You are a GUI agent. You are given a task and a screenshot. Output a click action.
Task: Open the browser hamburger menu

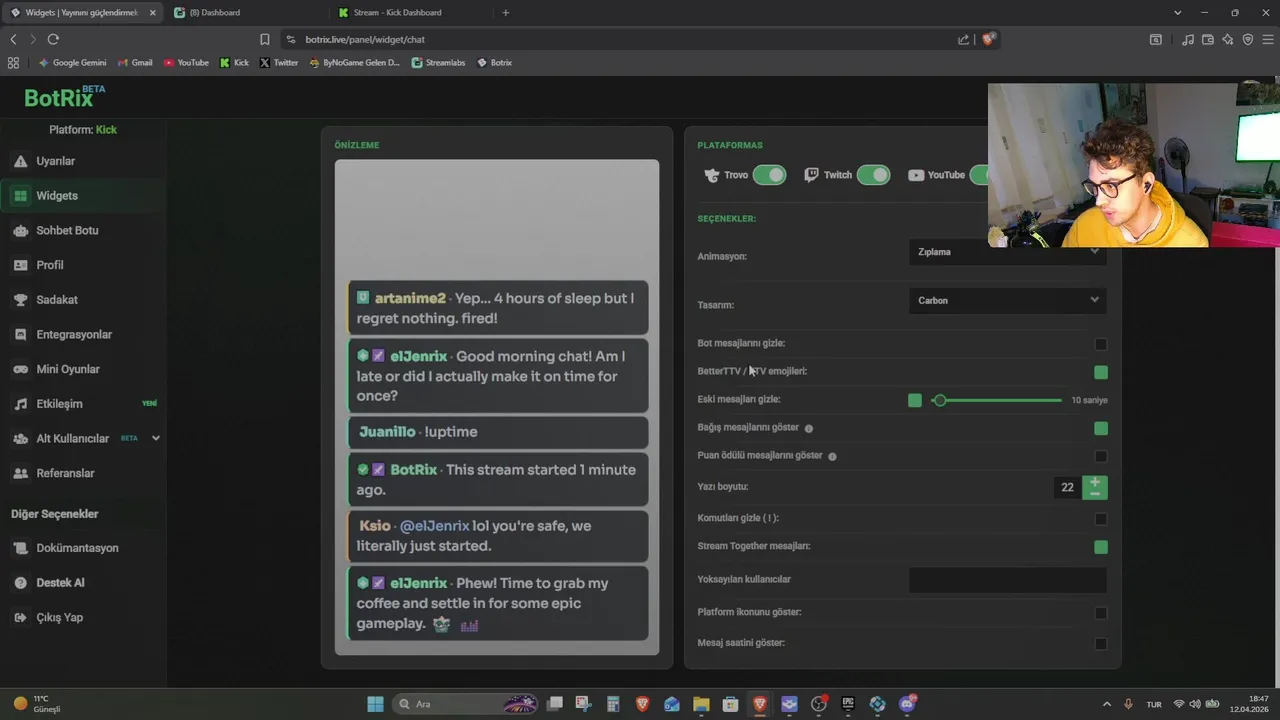coord(1267,39)
